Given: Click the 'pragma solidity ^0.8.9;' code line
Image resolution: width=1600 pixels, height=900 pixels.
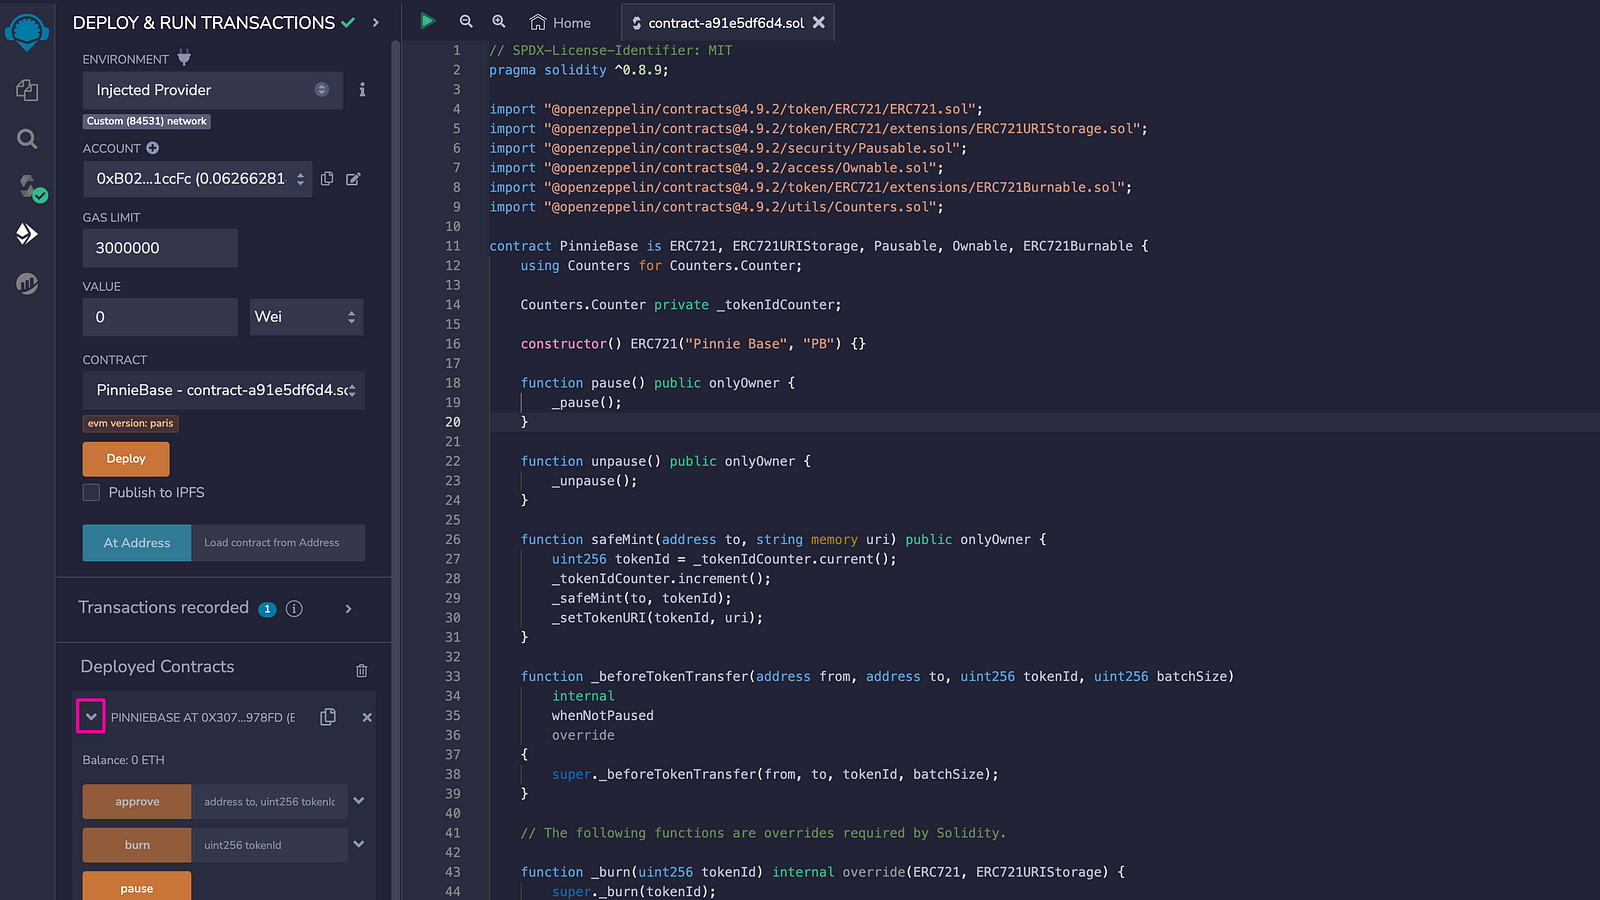Looking at the screenshot, I should click(x=579, y=70).
